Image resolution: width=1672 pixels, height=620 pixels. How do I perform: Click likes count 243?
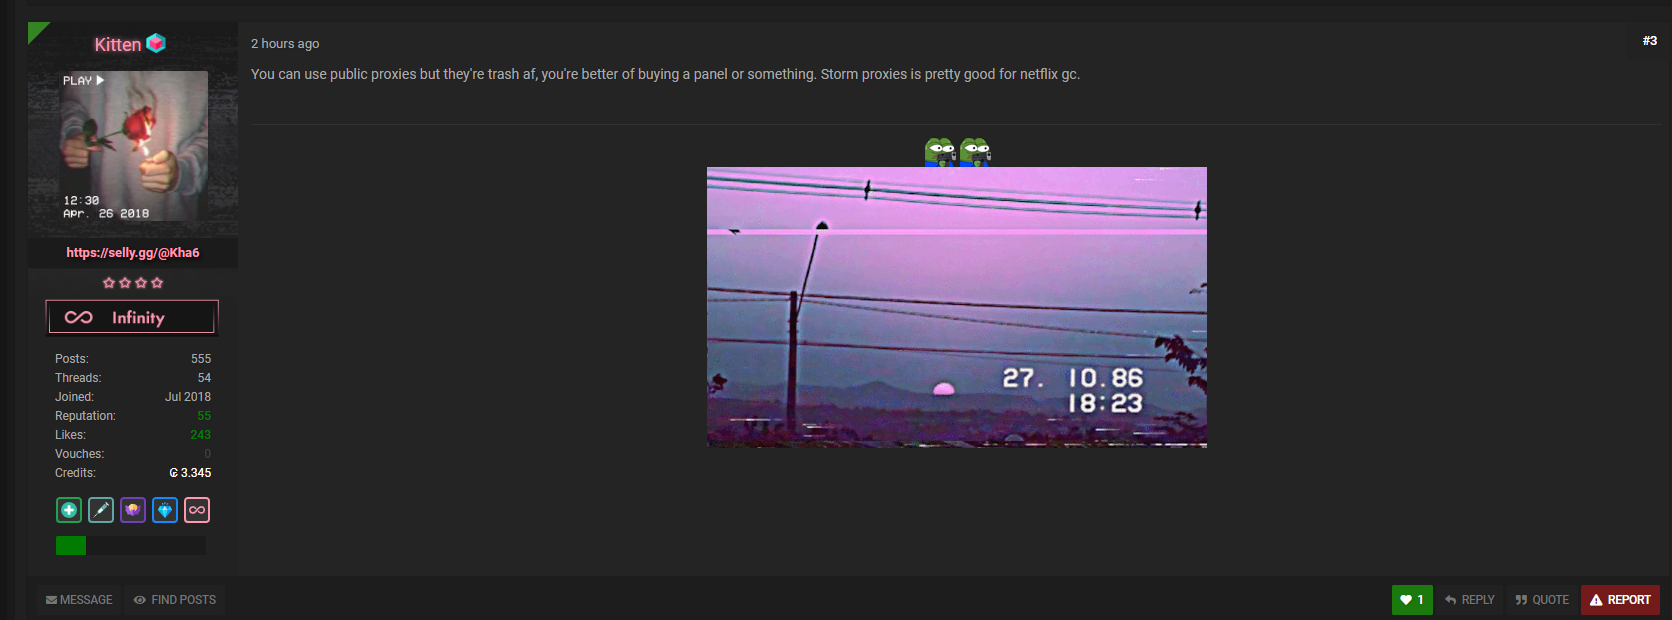click(x=201, y=435)
